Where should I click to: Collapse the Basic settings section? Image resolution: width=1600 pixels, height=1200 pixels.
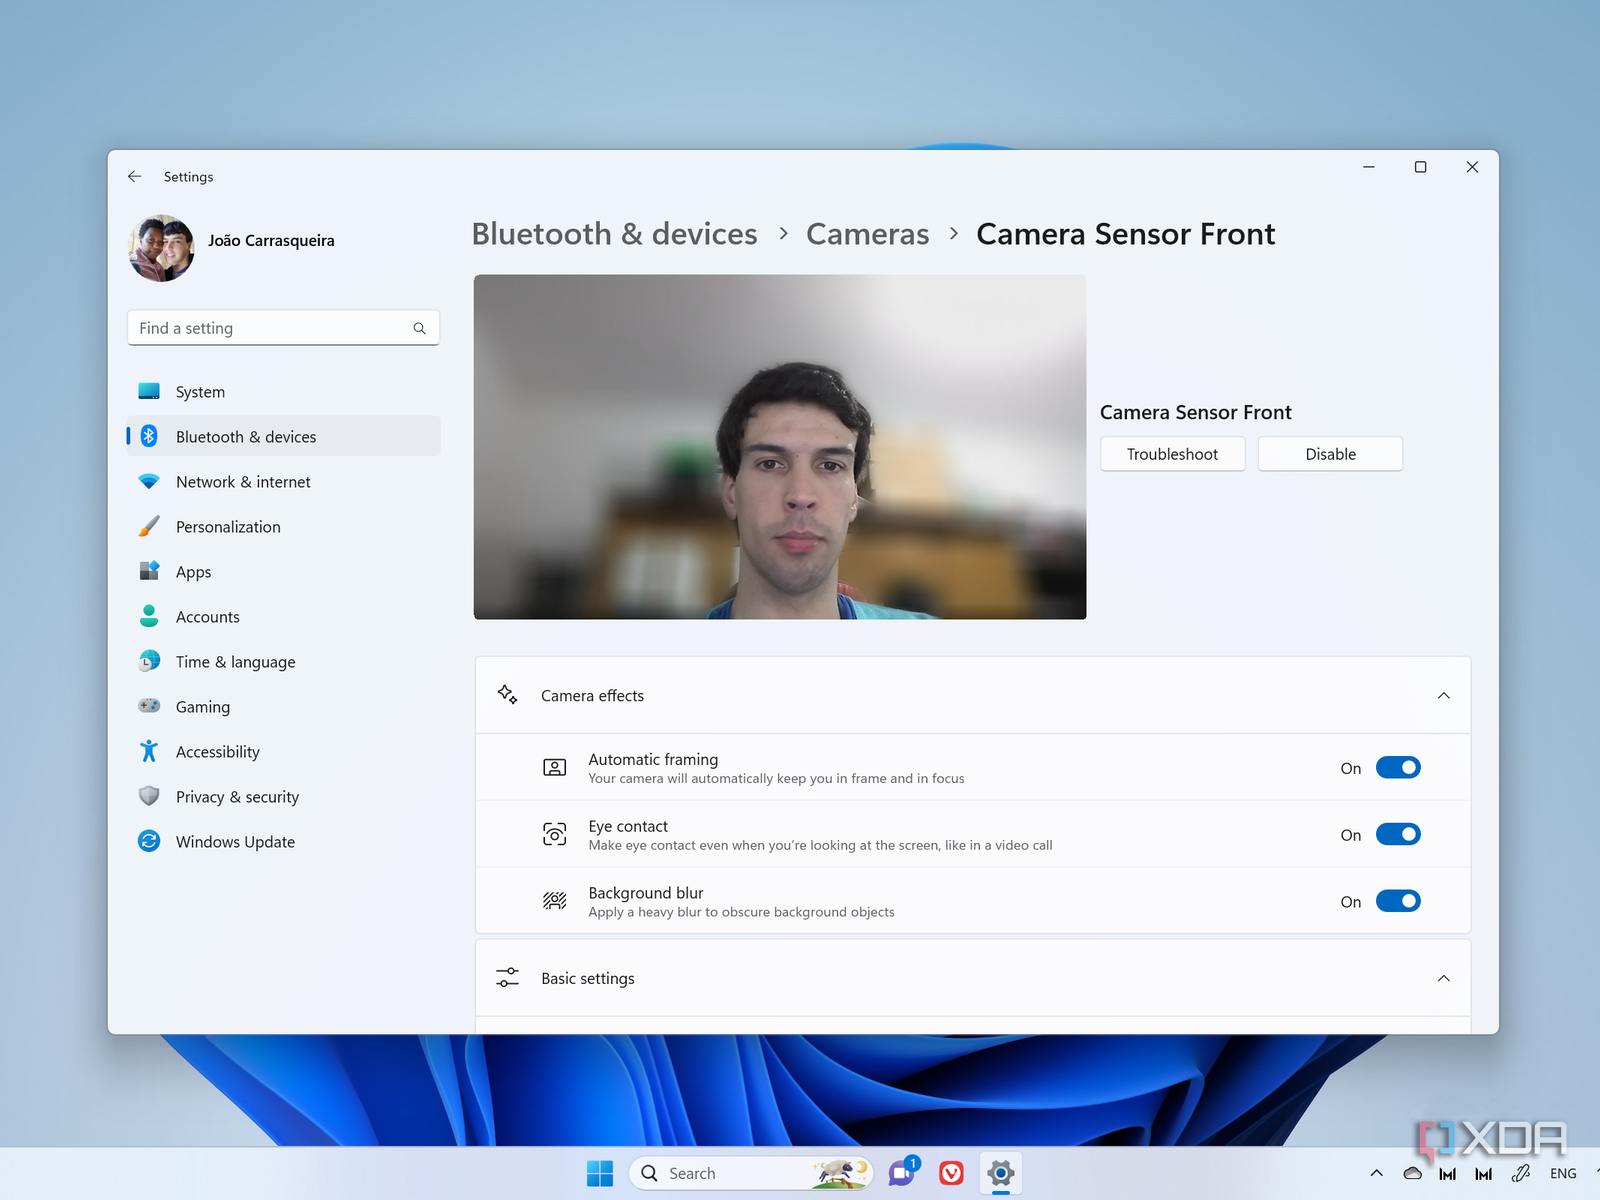click(x=1443, y=979)
